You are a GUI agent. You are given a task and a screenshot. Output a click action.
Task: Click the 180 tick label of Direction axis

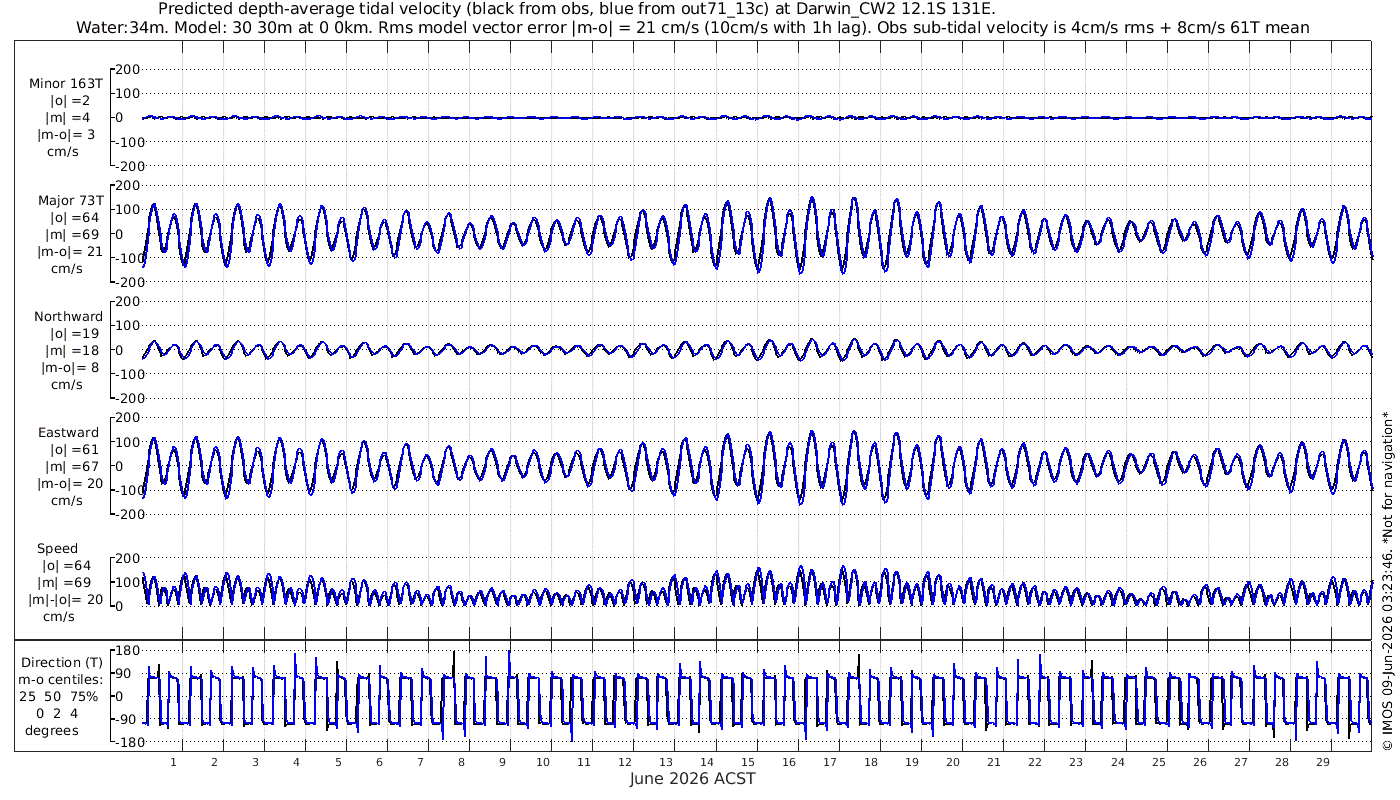coord(126,651)
